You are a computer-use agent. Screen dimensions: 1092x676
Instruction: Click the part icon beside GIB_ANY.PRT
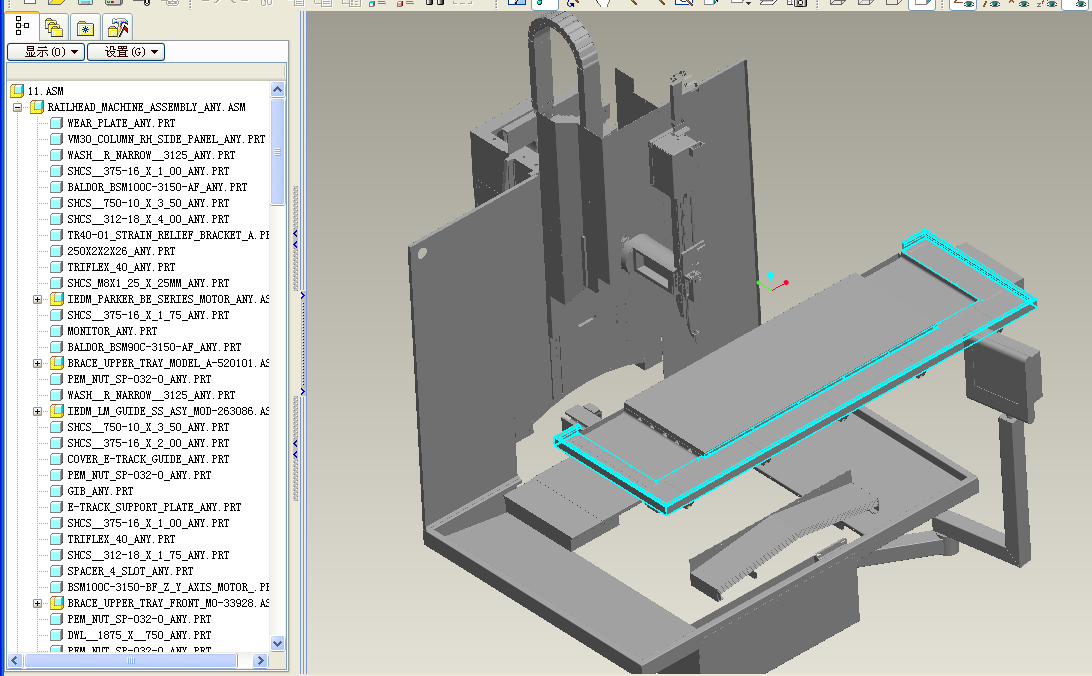57,492
